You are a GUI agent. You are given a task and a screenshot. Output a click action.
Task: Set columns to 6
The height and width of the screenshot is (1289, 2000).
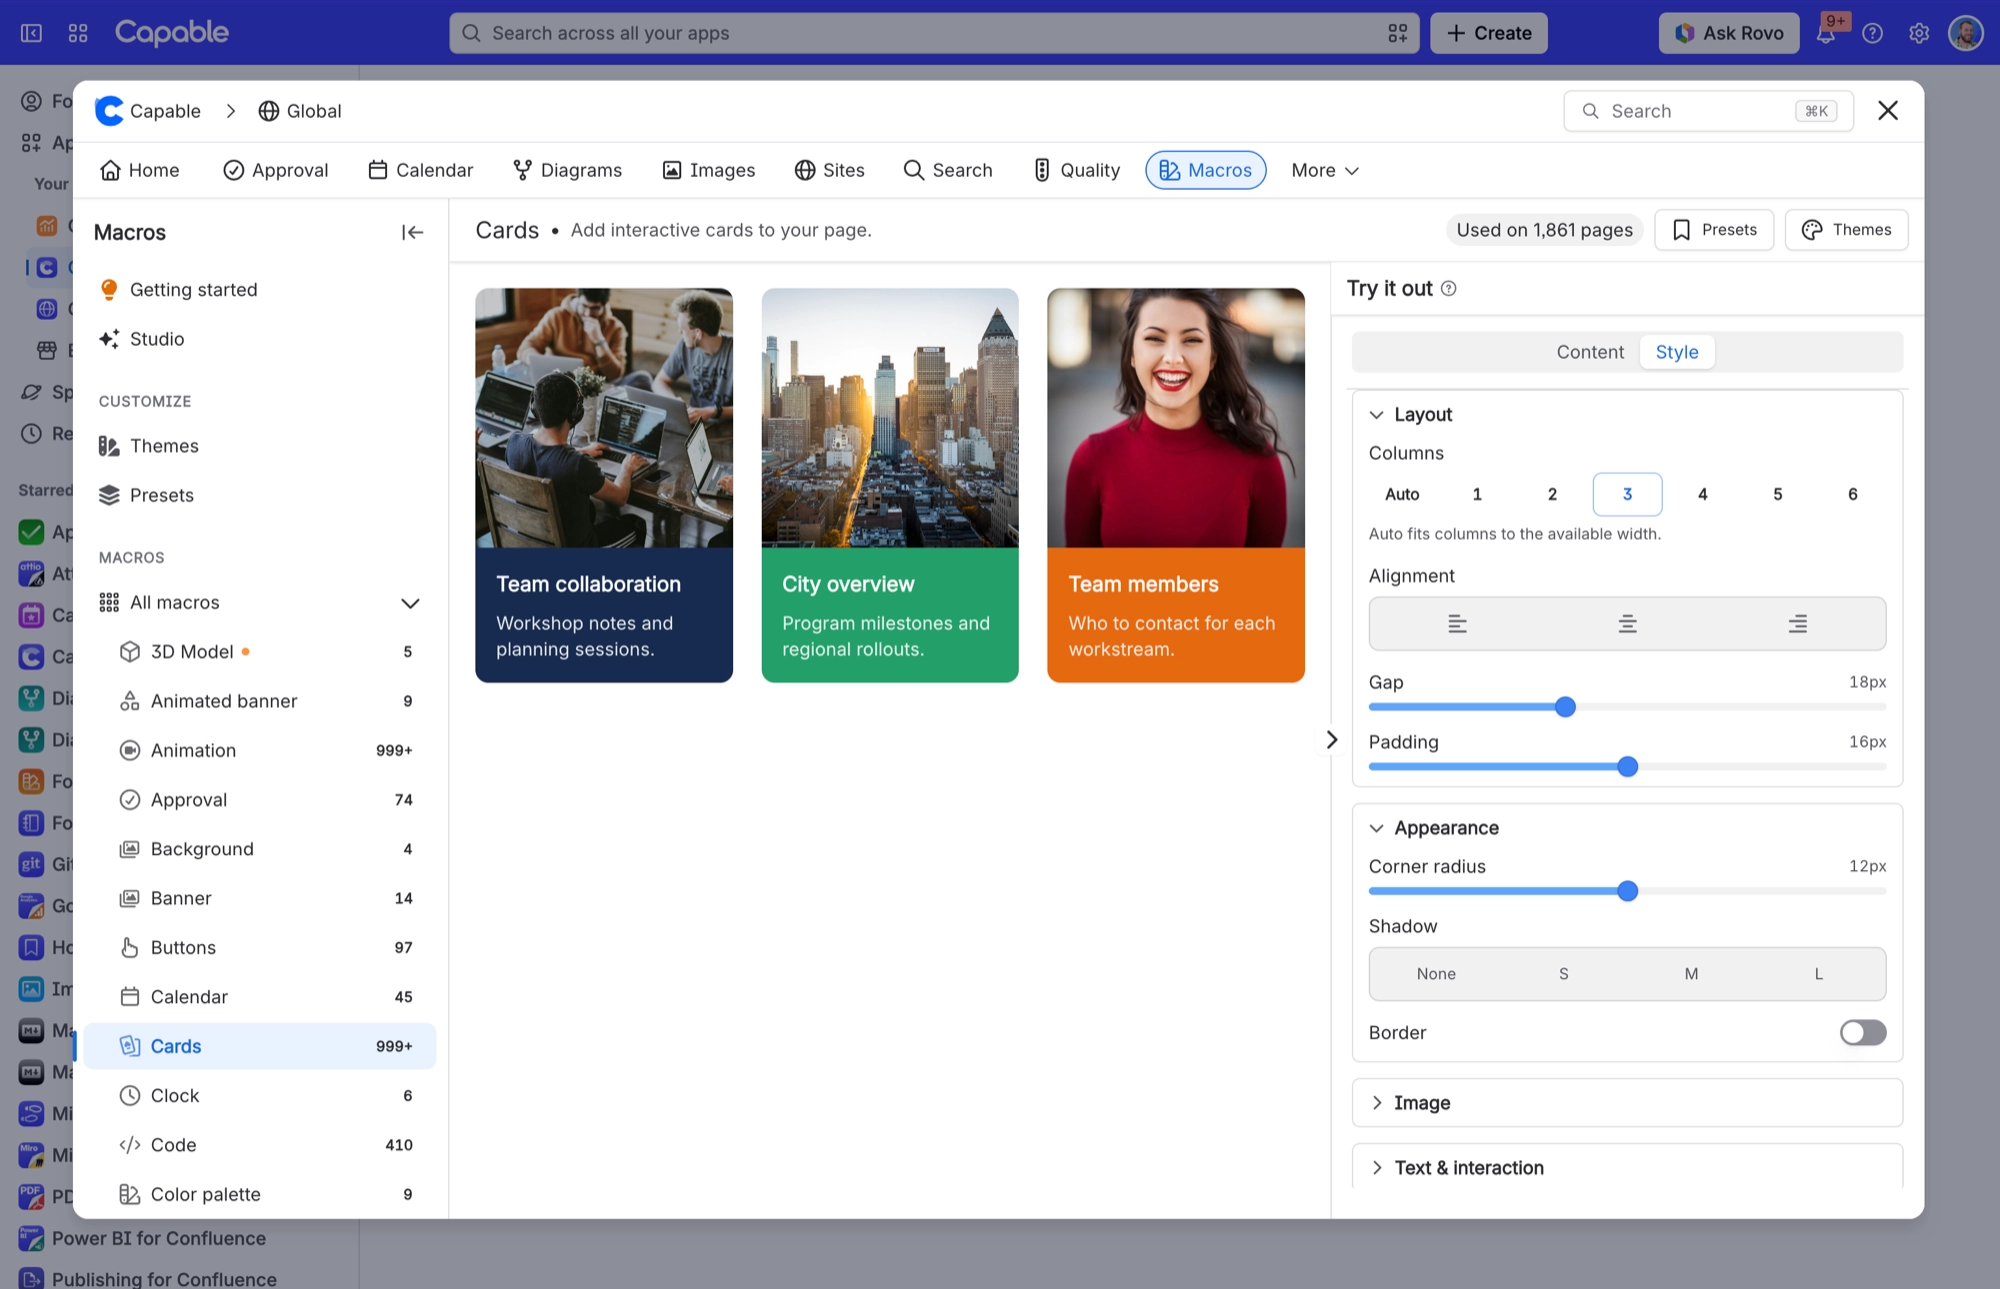(x=1853, y=494)
